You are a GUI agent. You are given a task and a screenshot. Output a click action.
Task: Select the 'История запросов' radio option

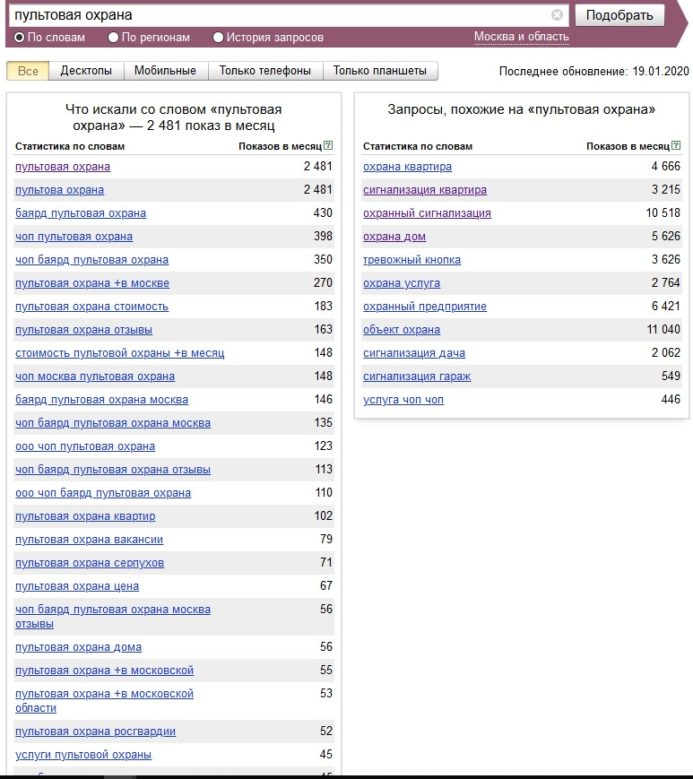pos(218,37)
